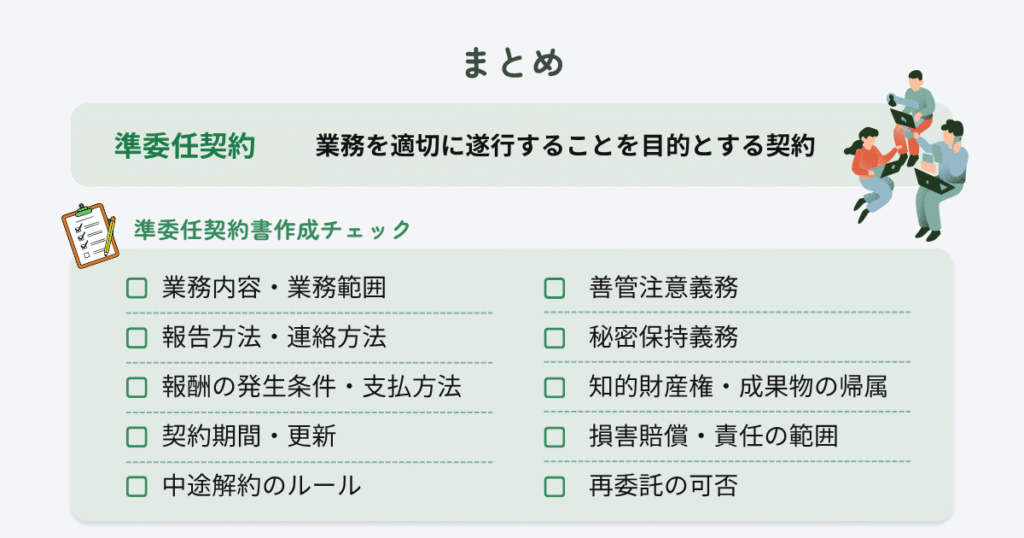Click the 中途解約のルール item text
This screenshot has height=538, width=1024.
click(262, 486)
